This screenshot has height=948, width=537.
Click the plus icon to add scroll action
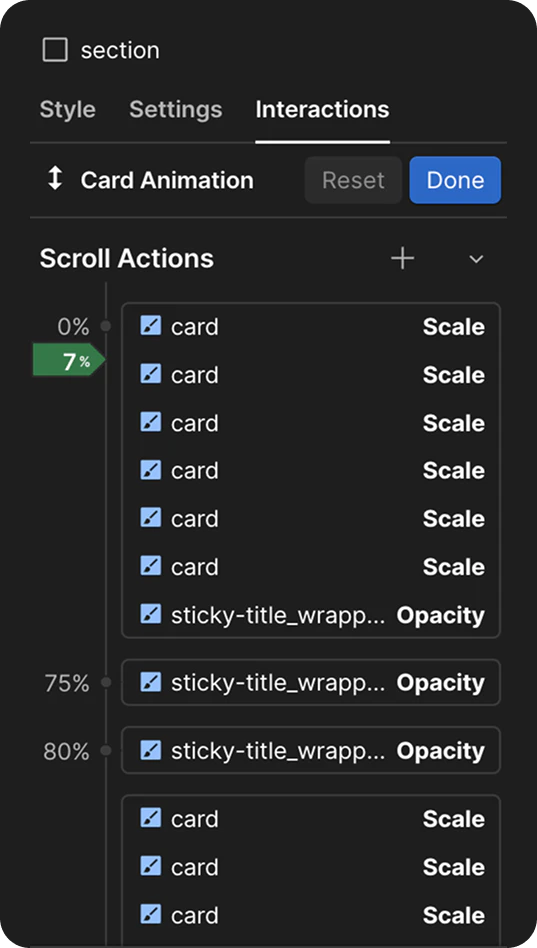(x=402, y=259)
